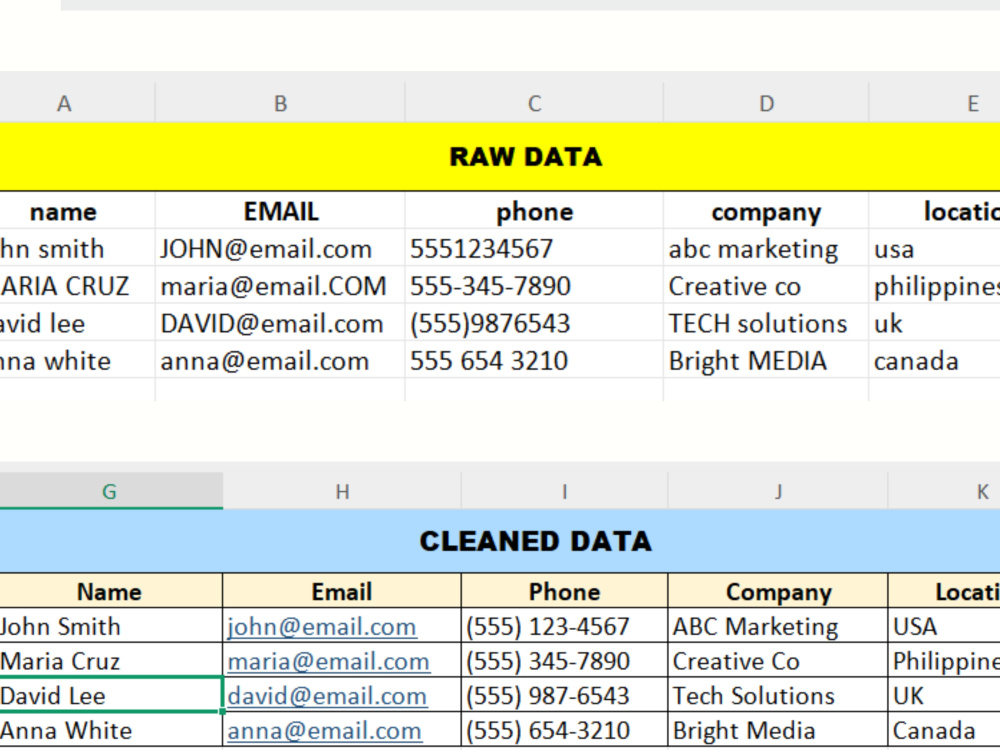Select cleaned 'Email' header cell
This screenshot has height=750, width=1000.
pos(342,591)
